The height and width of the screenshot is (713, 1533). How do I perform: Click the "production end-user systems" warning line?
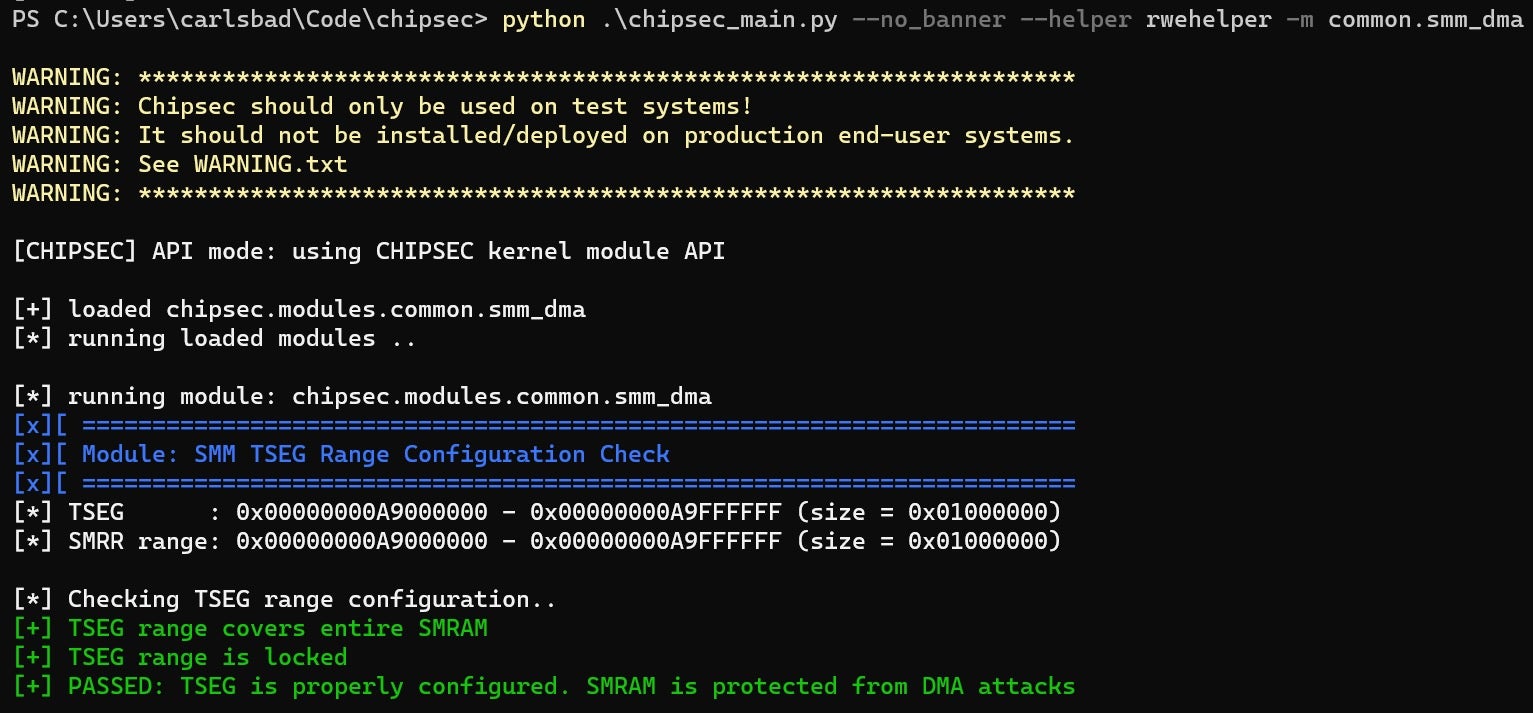(x=605, y=135)
